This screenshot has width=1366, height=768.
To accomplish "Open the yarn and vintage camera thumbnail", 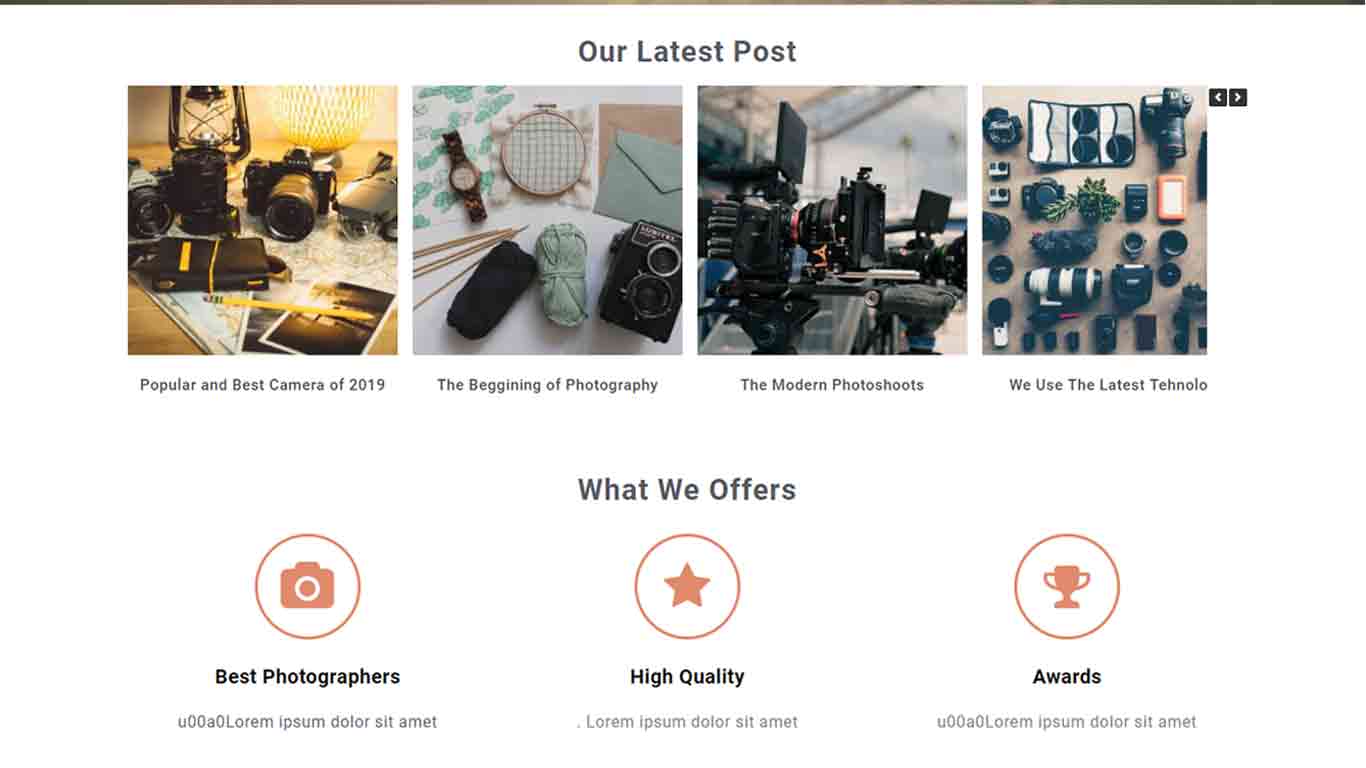I will [548, 220].
